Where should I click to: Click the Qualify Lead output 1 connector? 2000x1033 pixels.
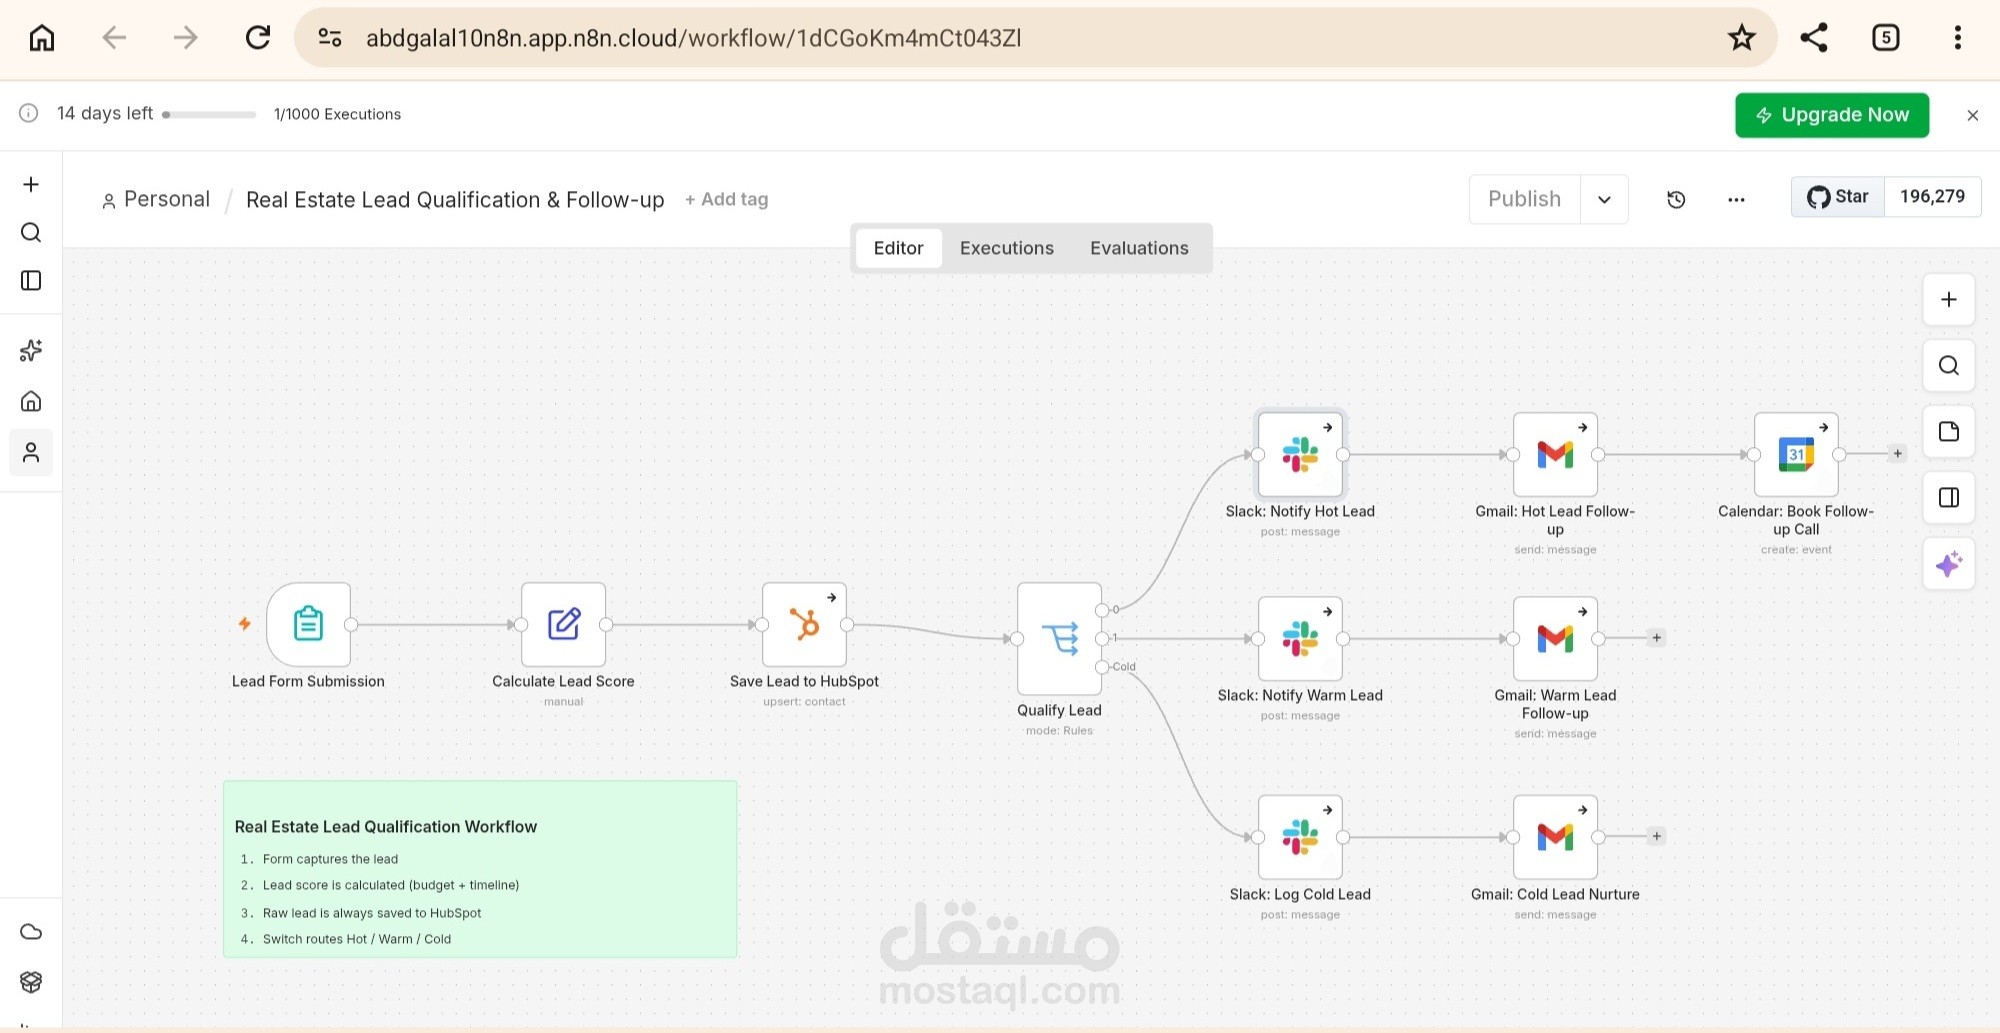point(1102,638)
